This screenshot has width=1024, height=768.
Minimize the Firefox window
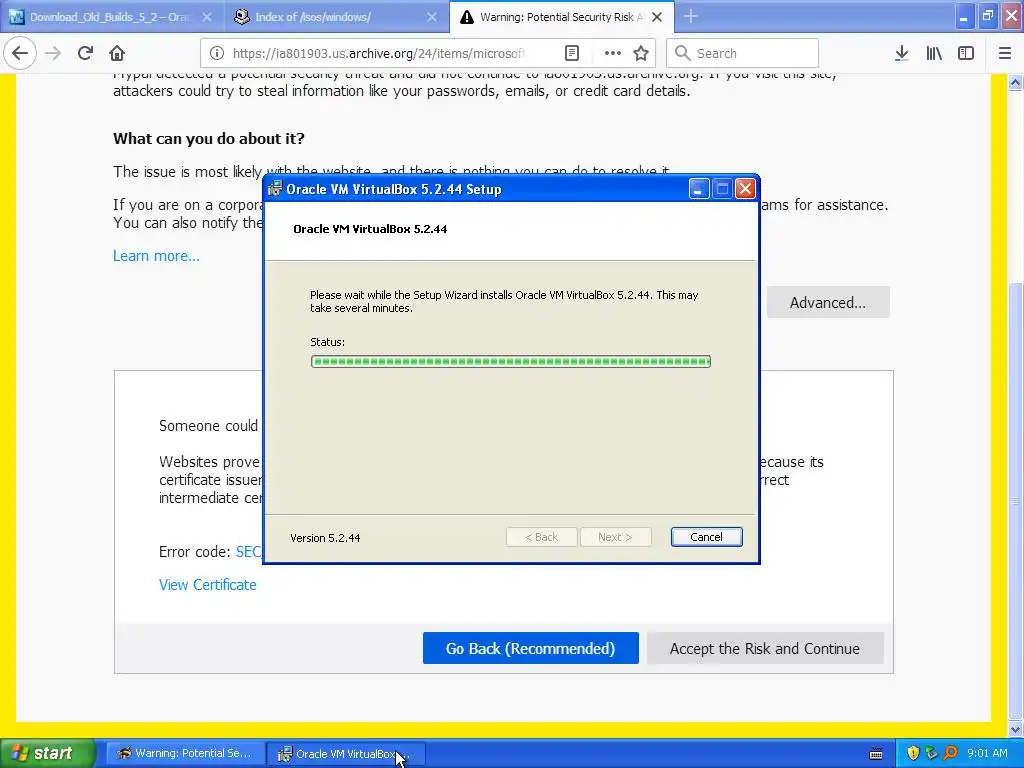[964, 17]
